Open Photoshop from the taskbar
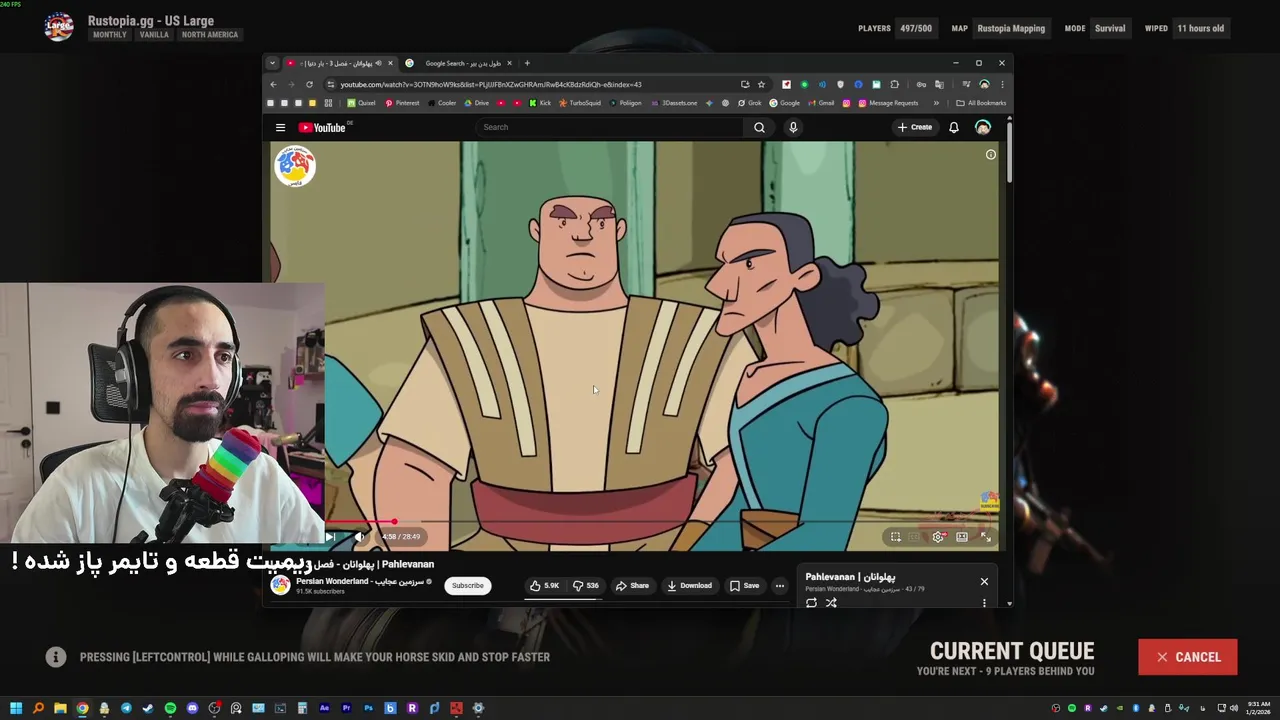Viewport: 1280px width, 720px height. click(x=368, y=708)
